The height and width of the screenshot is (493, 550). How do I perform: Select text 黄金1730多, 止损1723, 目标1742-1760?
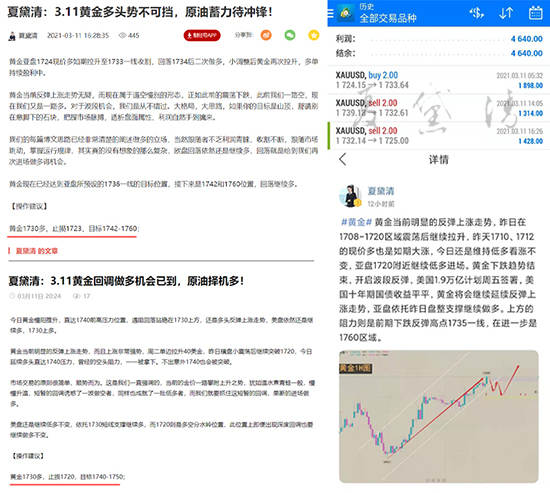(x=73, y=229)
